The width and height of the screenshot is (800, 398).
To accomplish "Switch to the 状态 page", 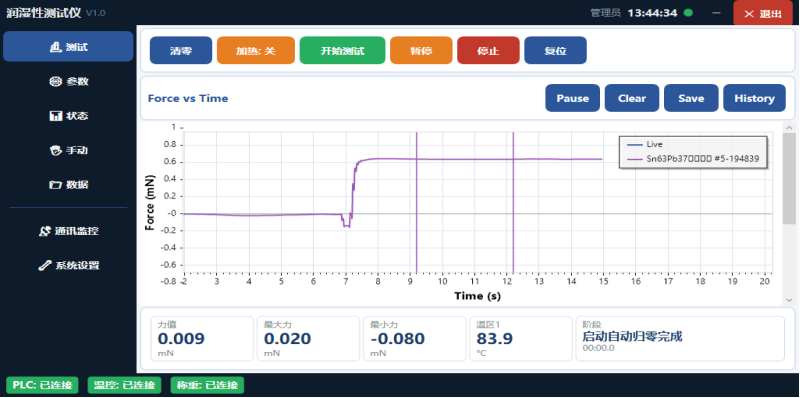I will pyautogui.click(x=68, y=116).
